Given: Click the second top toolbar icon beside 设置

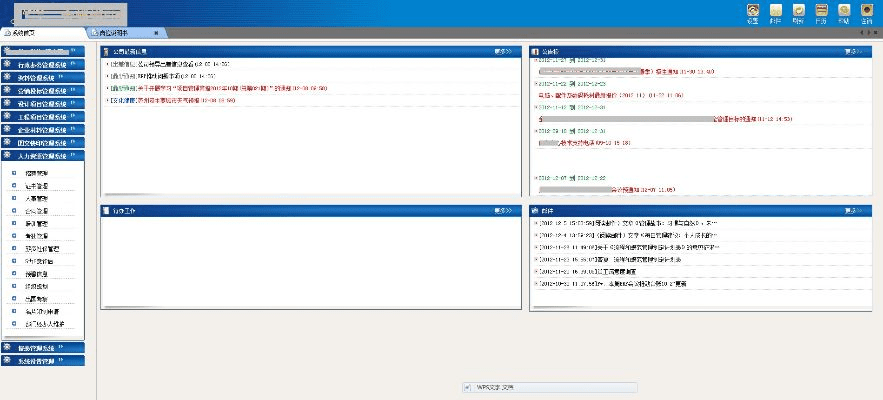Looking at the screenshot, I should [775, 12].
